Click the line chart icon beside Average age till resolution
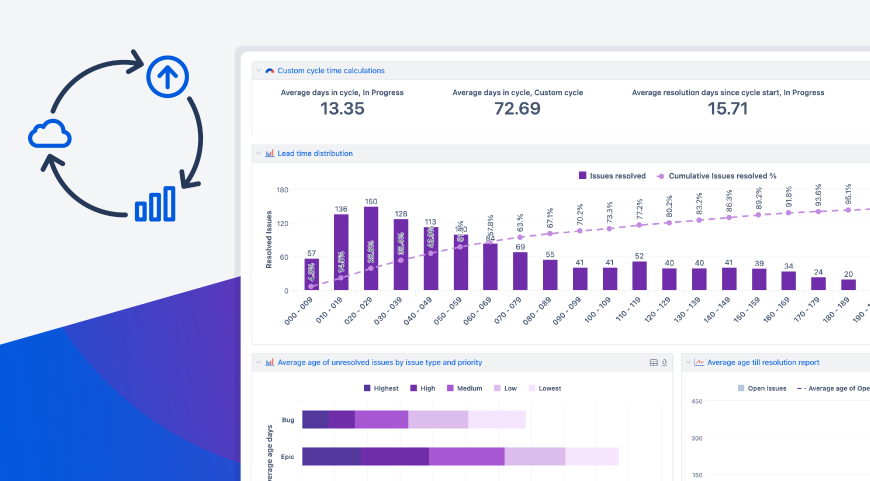The image size is (870, 481). click(699, 362)
